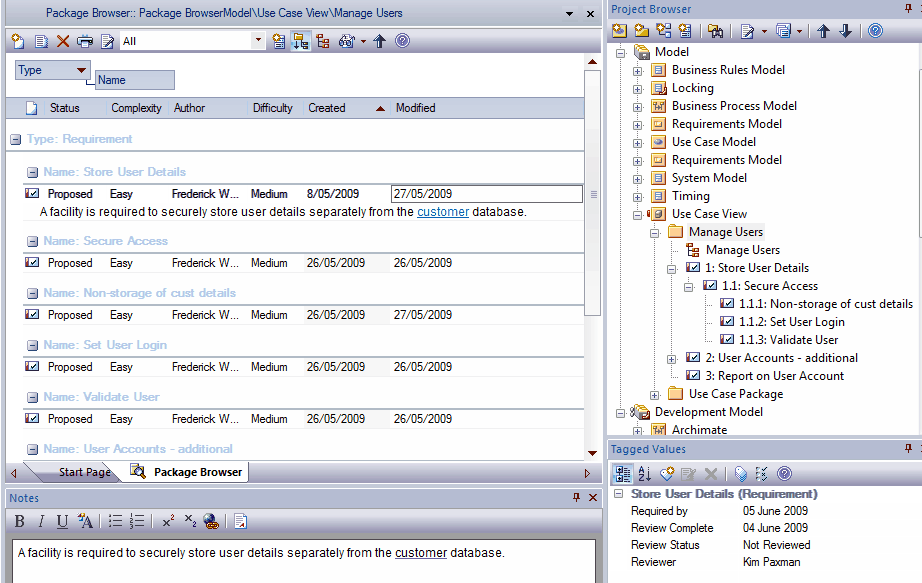This screenshot has height=583, width=922.
Task: Toggle bold formatting in the Notes toolbar
Action: pos(19,521)
